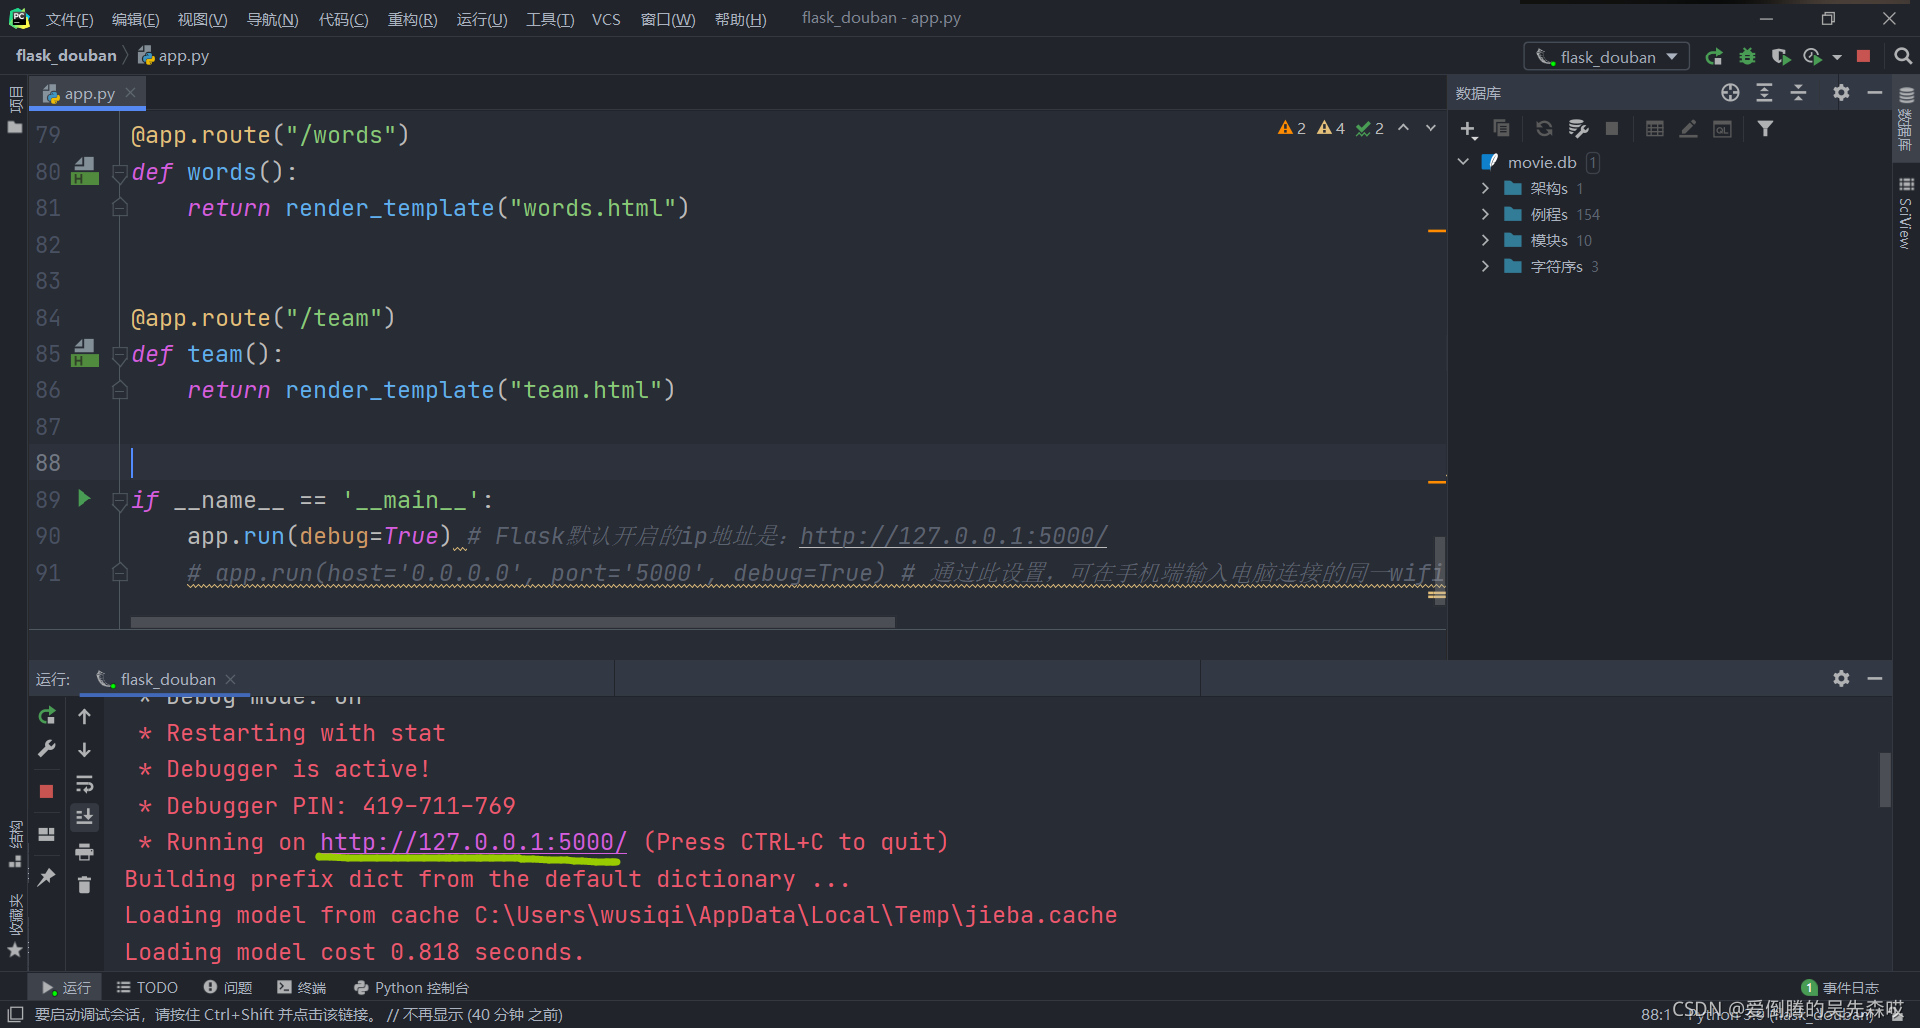Click the restore layout icon in run panel
Screen dimensions: 1920x1028
[x=46, y=834]
